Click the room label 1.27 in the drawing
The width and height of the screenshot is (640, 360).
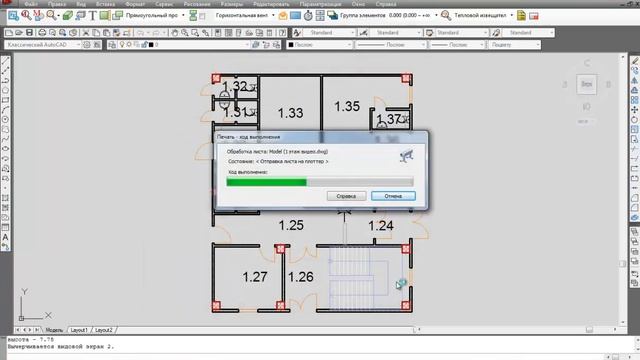(x=255, y=277)
